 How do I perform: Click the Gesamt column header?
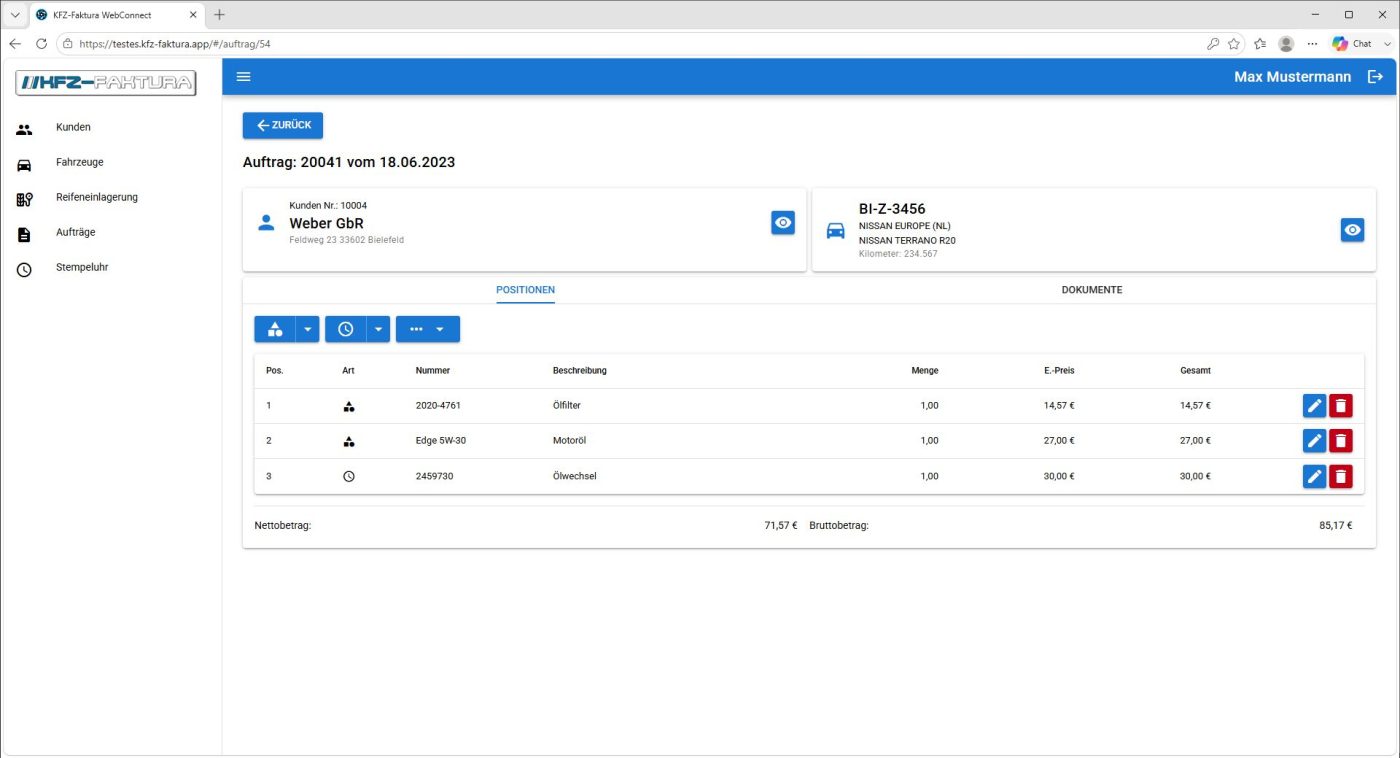point(1195,371)
